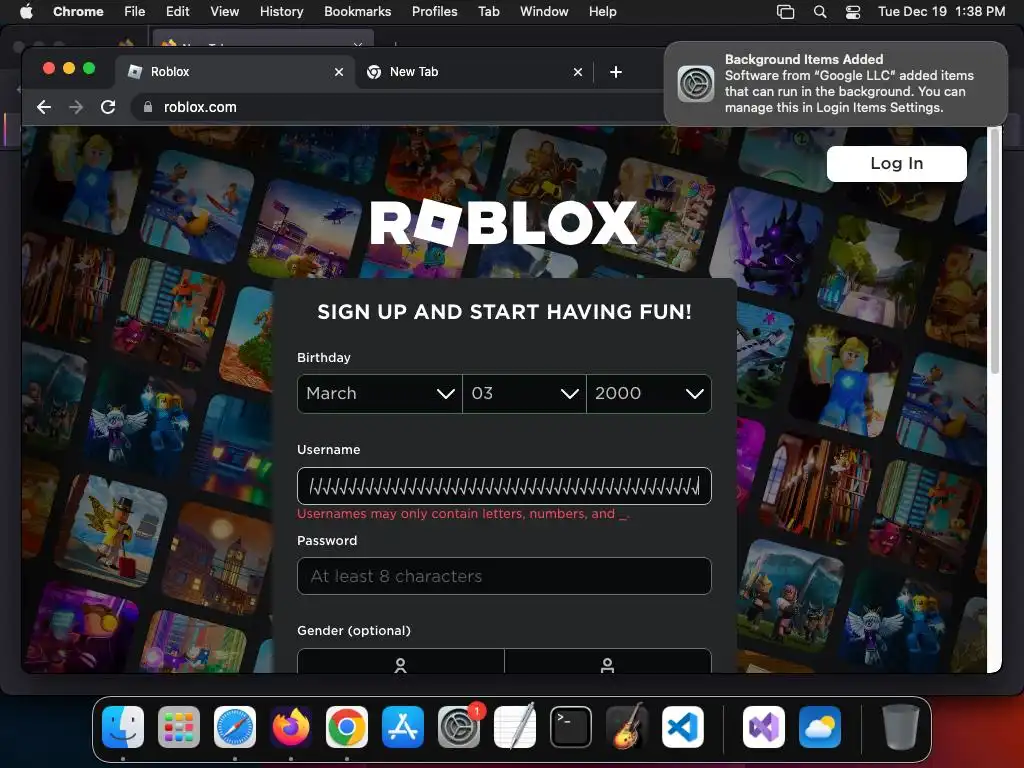Click the Stage Manager menu bar icon
The image size is (1024, 768).
[786, 12]
